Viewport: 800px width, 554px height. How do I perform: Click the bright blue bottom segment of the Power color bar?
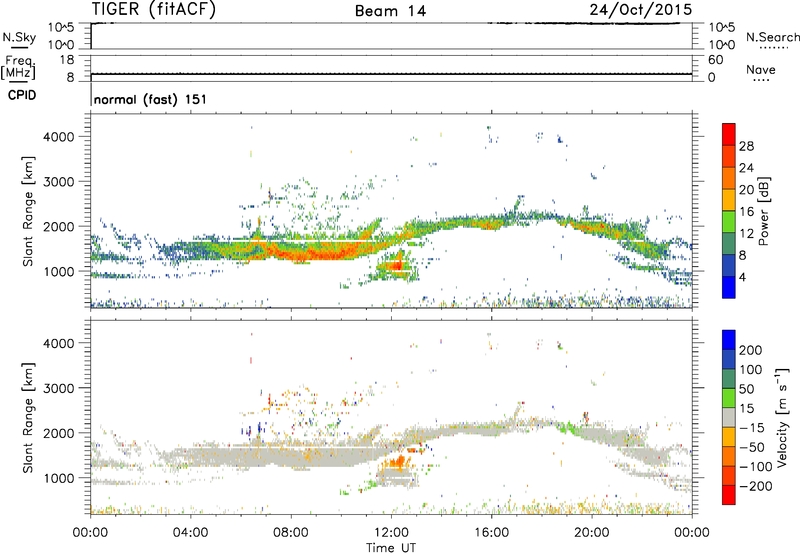point(729,287)
